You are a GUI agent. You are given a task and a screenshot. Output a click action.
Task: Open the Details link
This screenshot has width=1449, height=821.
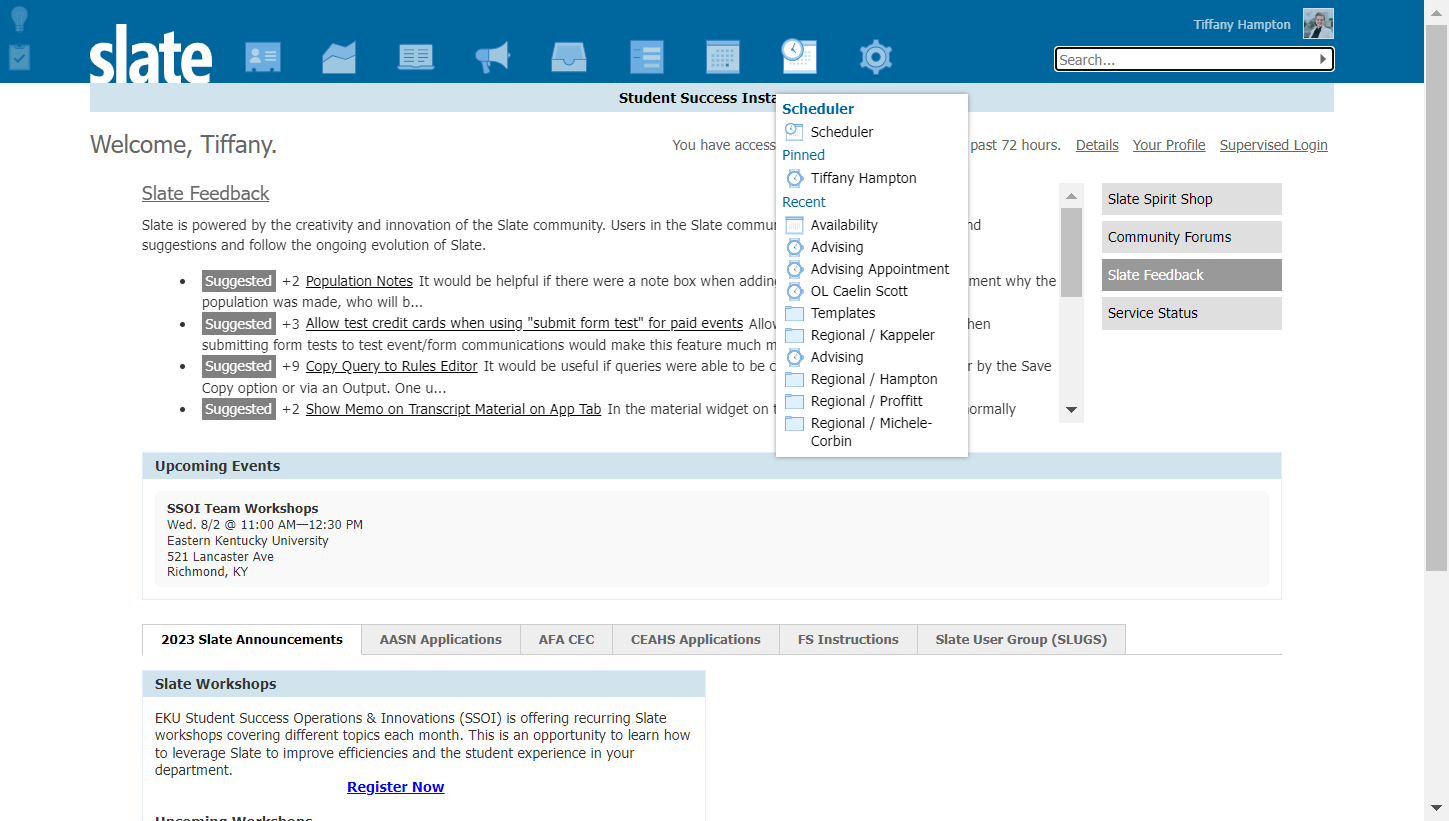[x=1097, y=145]
